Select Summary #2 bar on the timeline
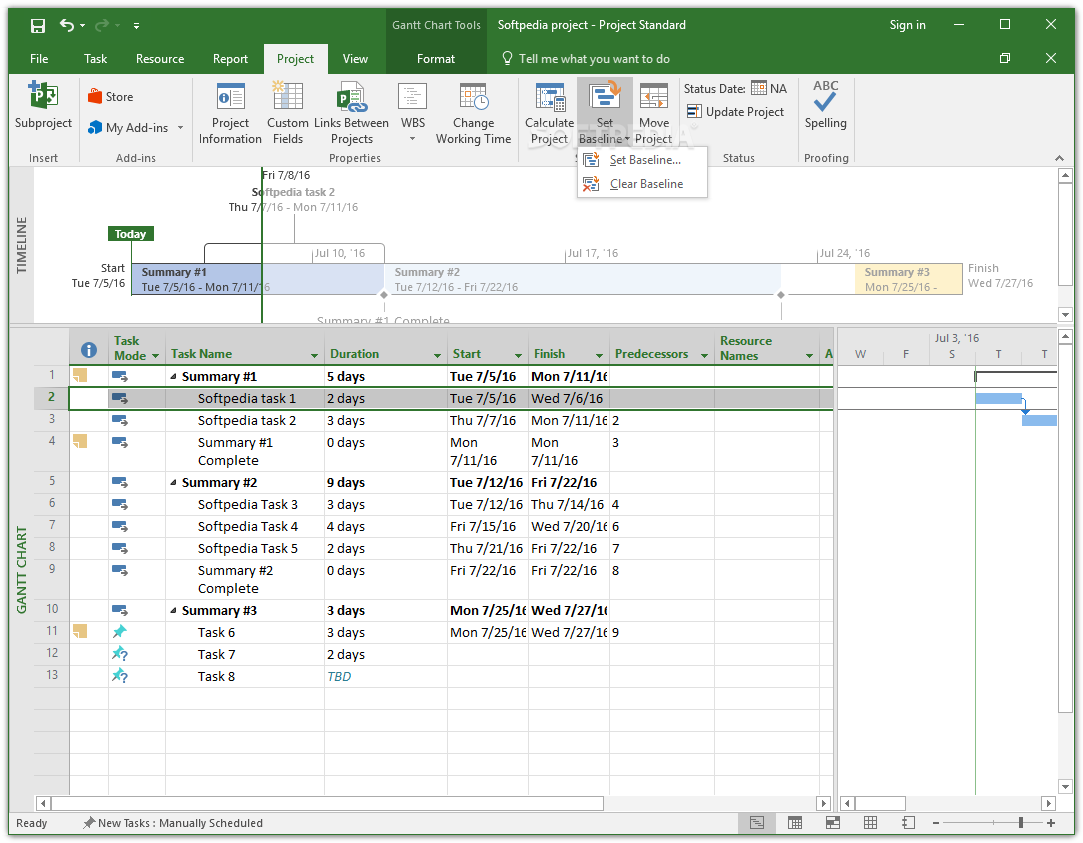The image size is (1083, 843). coord(582,280)
